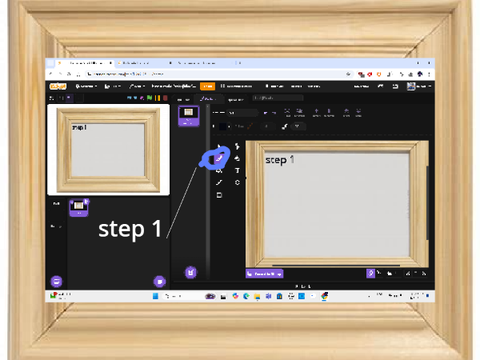This screenshot has height=360, width=480.
Task: Select the Eraser tool
Action: [237, 158]
